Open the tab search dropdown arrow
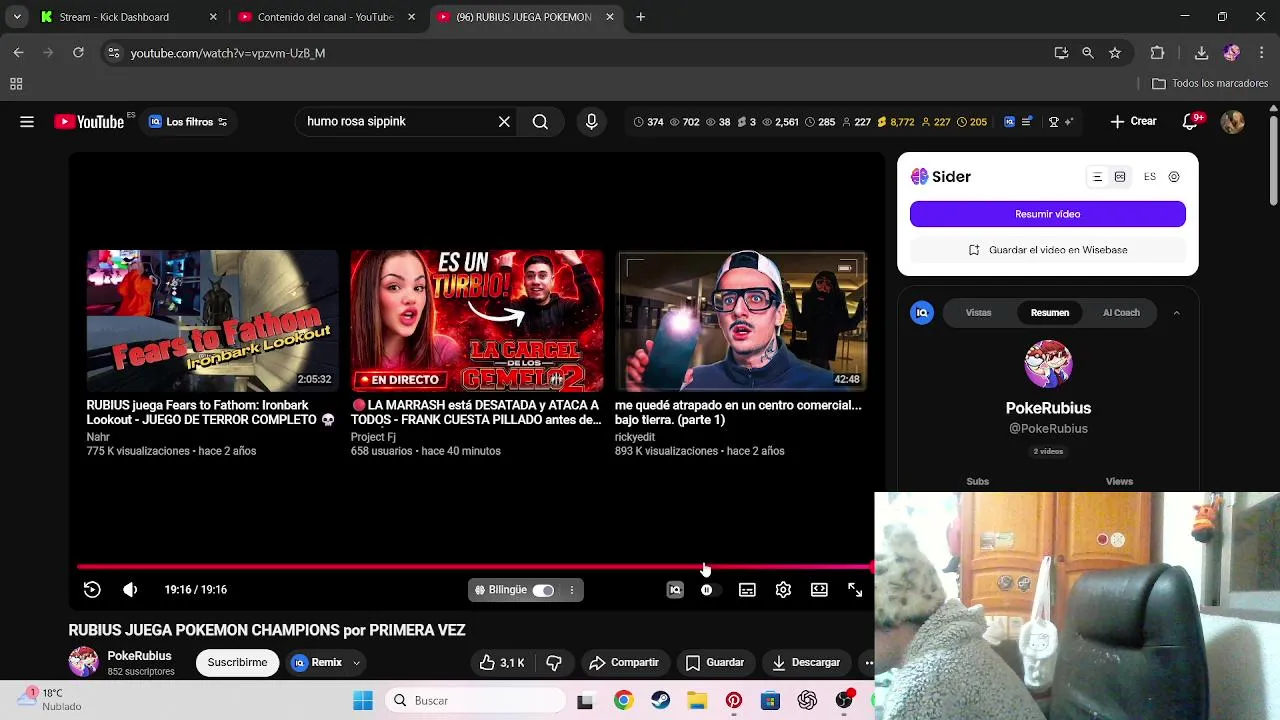This screenshot has height=720, width=1280. [16, 17]
